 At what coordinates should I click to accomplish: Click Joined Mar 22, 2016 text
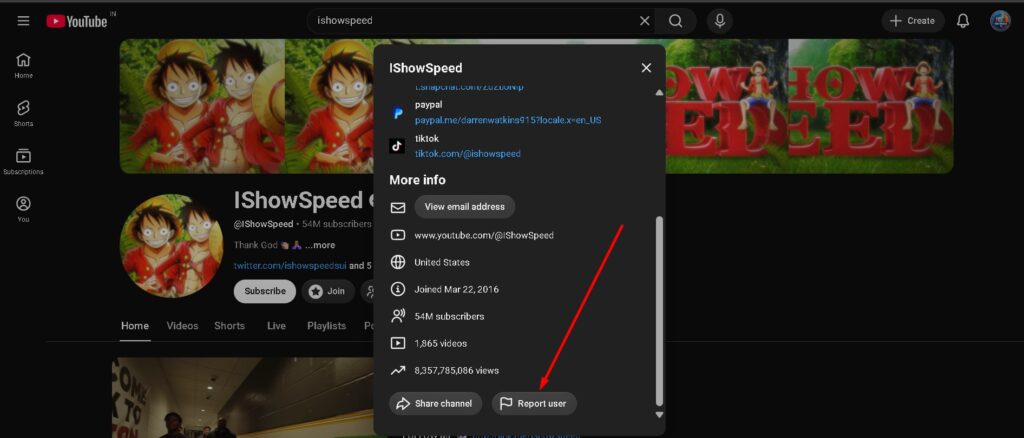456,289
